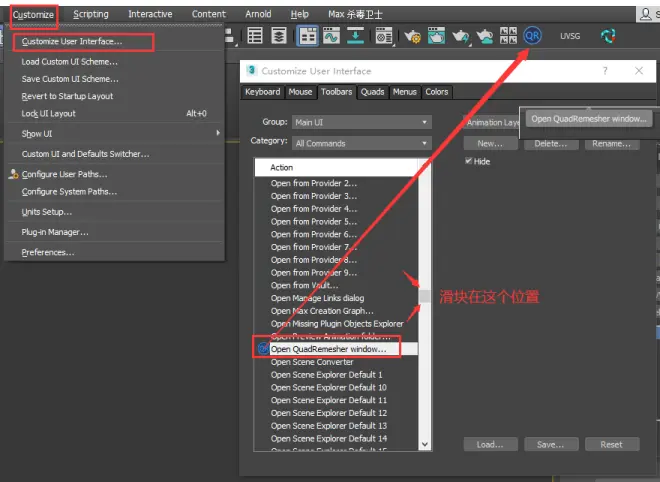
Task: Open the Curve Editor toolbar icon
Action: click(332, 36)
